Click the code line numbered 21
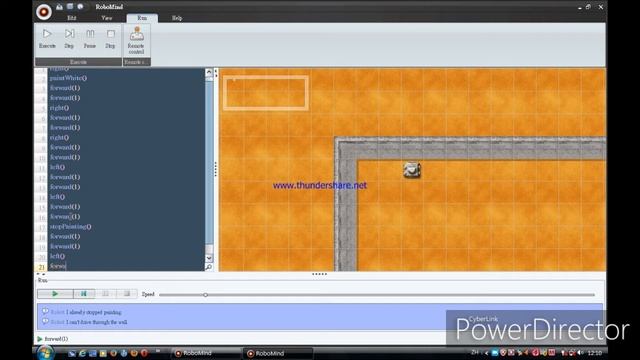Screen dimensions: 640x360 tap(58, 266)
